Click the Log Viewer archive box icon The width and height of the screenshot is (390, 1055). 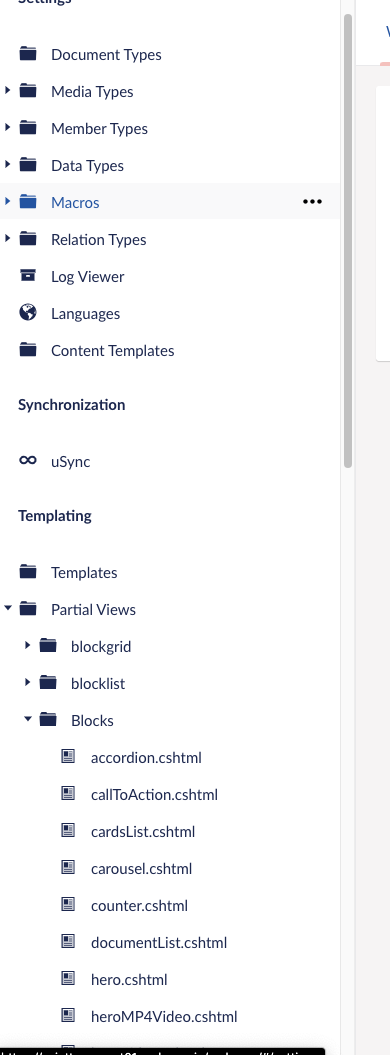point(28,275)
